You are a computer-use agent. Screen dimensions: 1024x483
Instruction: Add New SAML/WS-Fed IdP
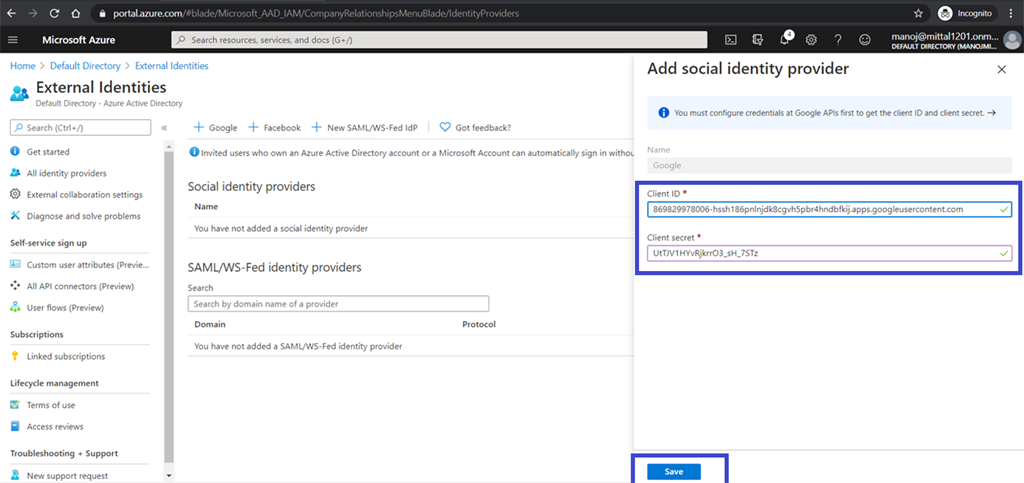coord(364,128)
